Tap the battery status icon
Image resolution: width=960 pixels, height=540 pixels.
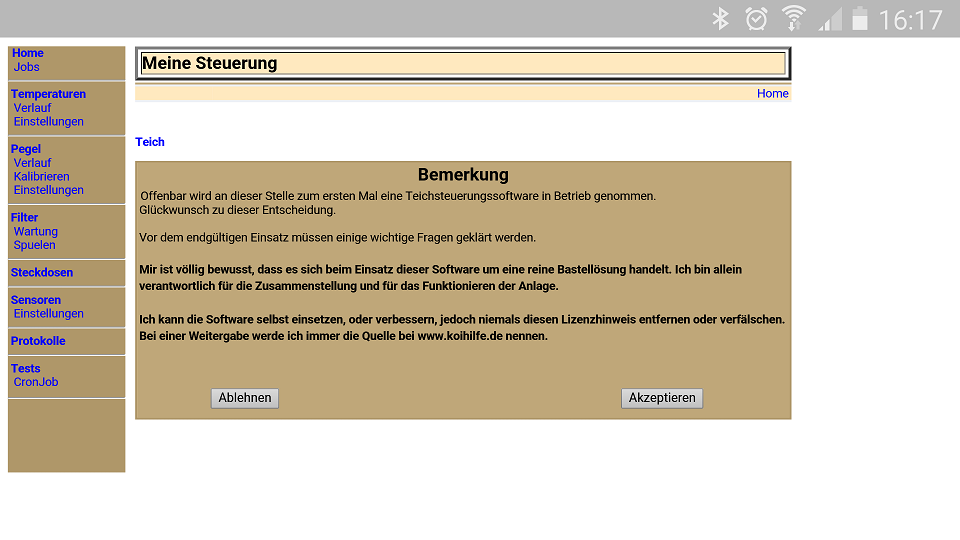(x=859, y=19)
